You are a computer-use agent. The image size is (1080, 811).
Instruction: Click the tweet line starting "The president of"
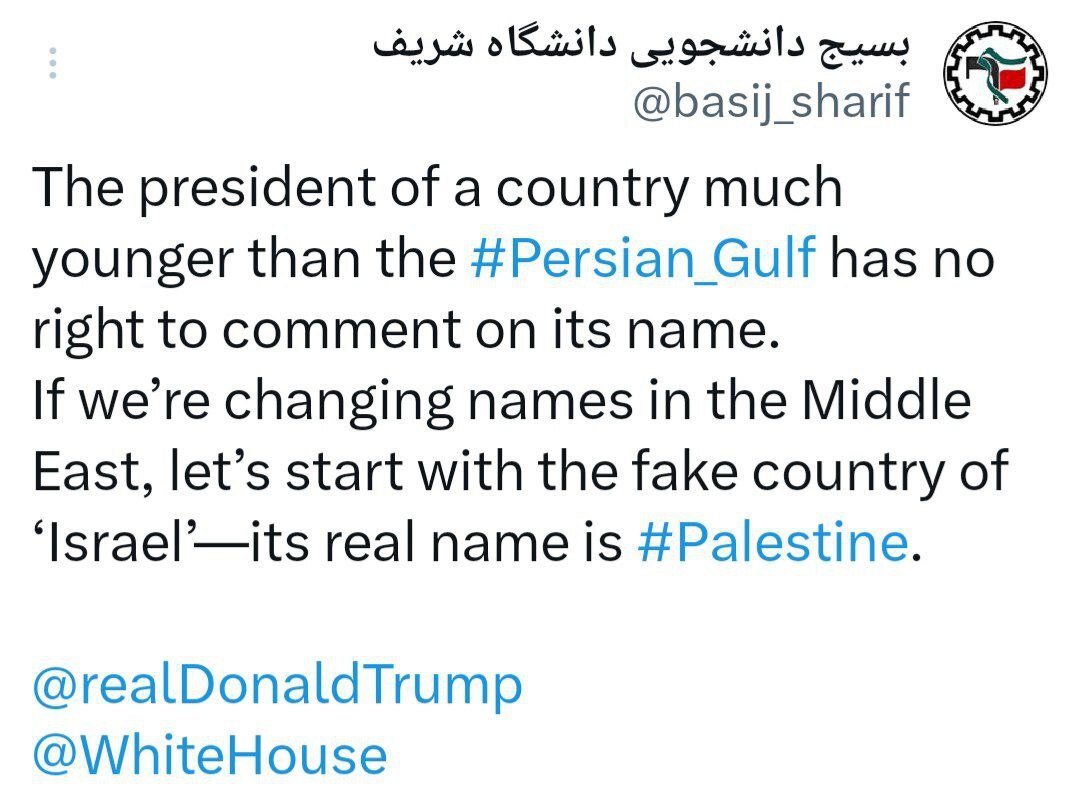(437, 188)
